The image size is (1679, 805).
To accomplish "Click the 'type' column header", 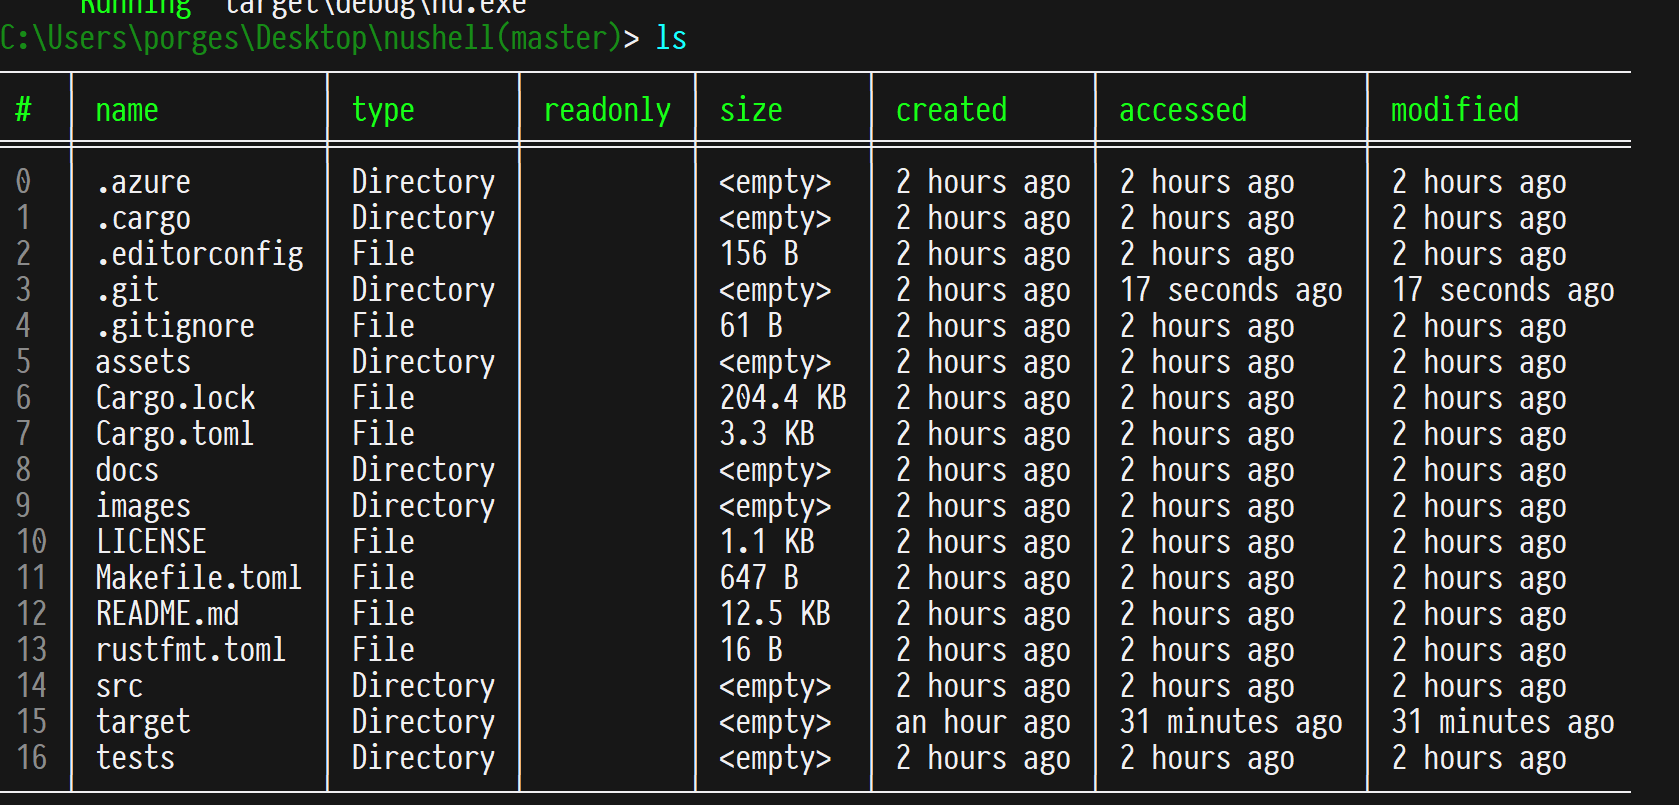I will 383,110.
